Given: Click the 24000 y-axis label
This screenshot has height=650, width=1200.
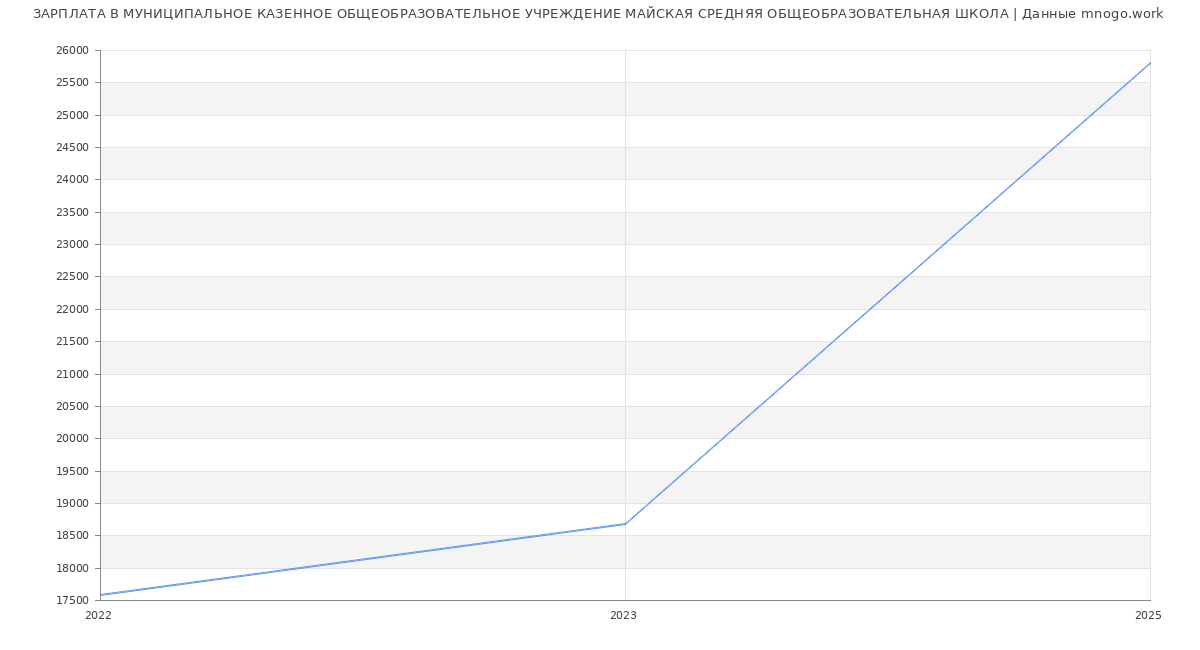Looking at the screenshot, I should [72, 180].
